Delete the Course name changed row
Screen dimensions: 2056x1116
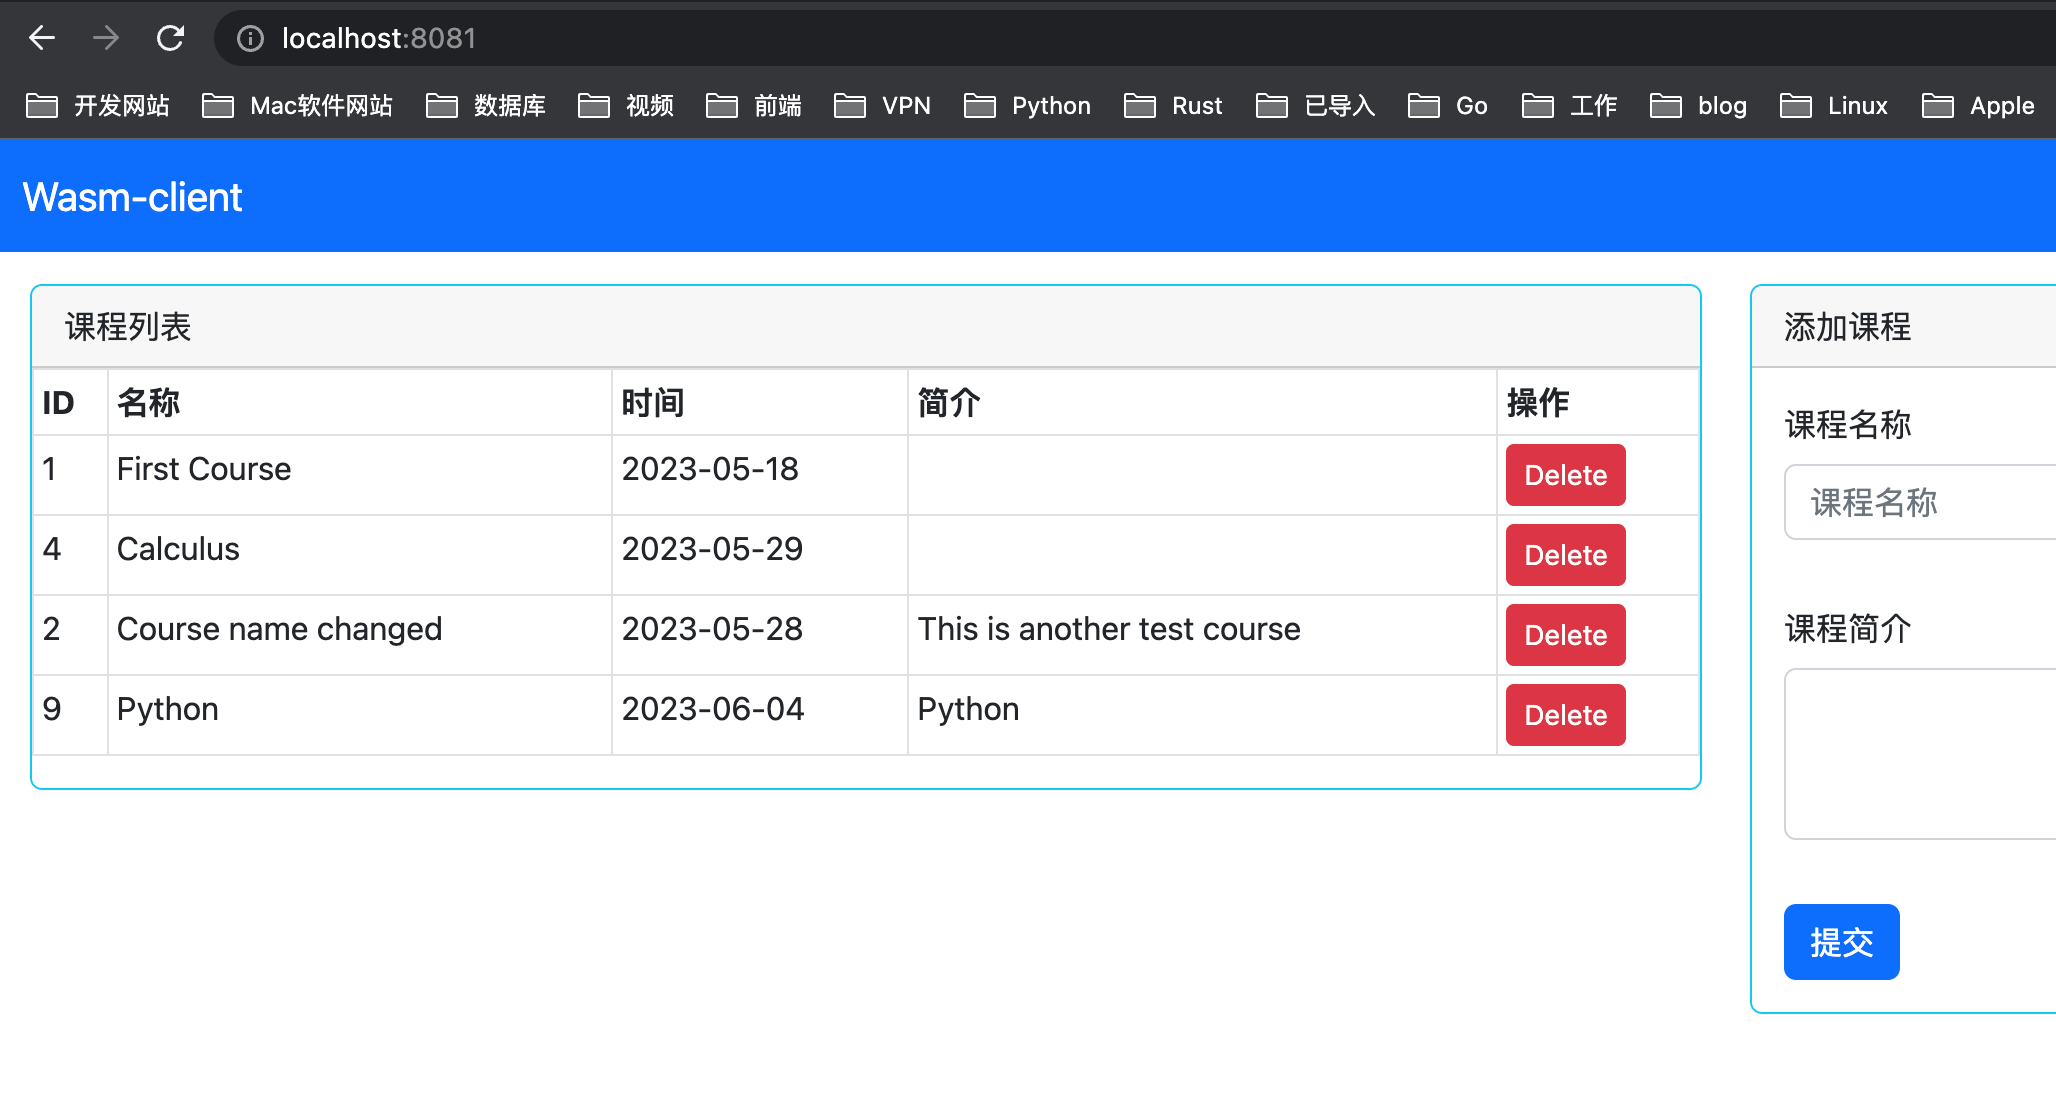(1565, 635)
